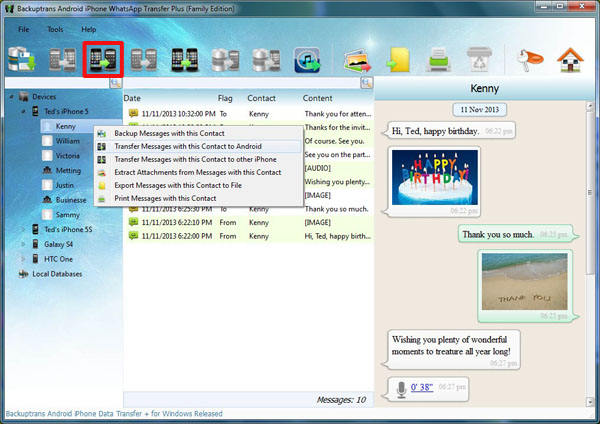Click the search icon above device tree
This screenshot has height=424, width=600.
116,83
